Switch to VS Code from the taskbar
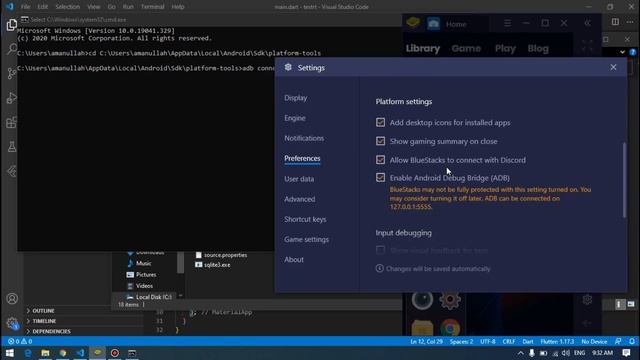This screenshot has height=360, width=640. click(80, 353)
